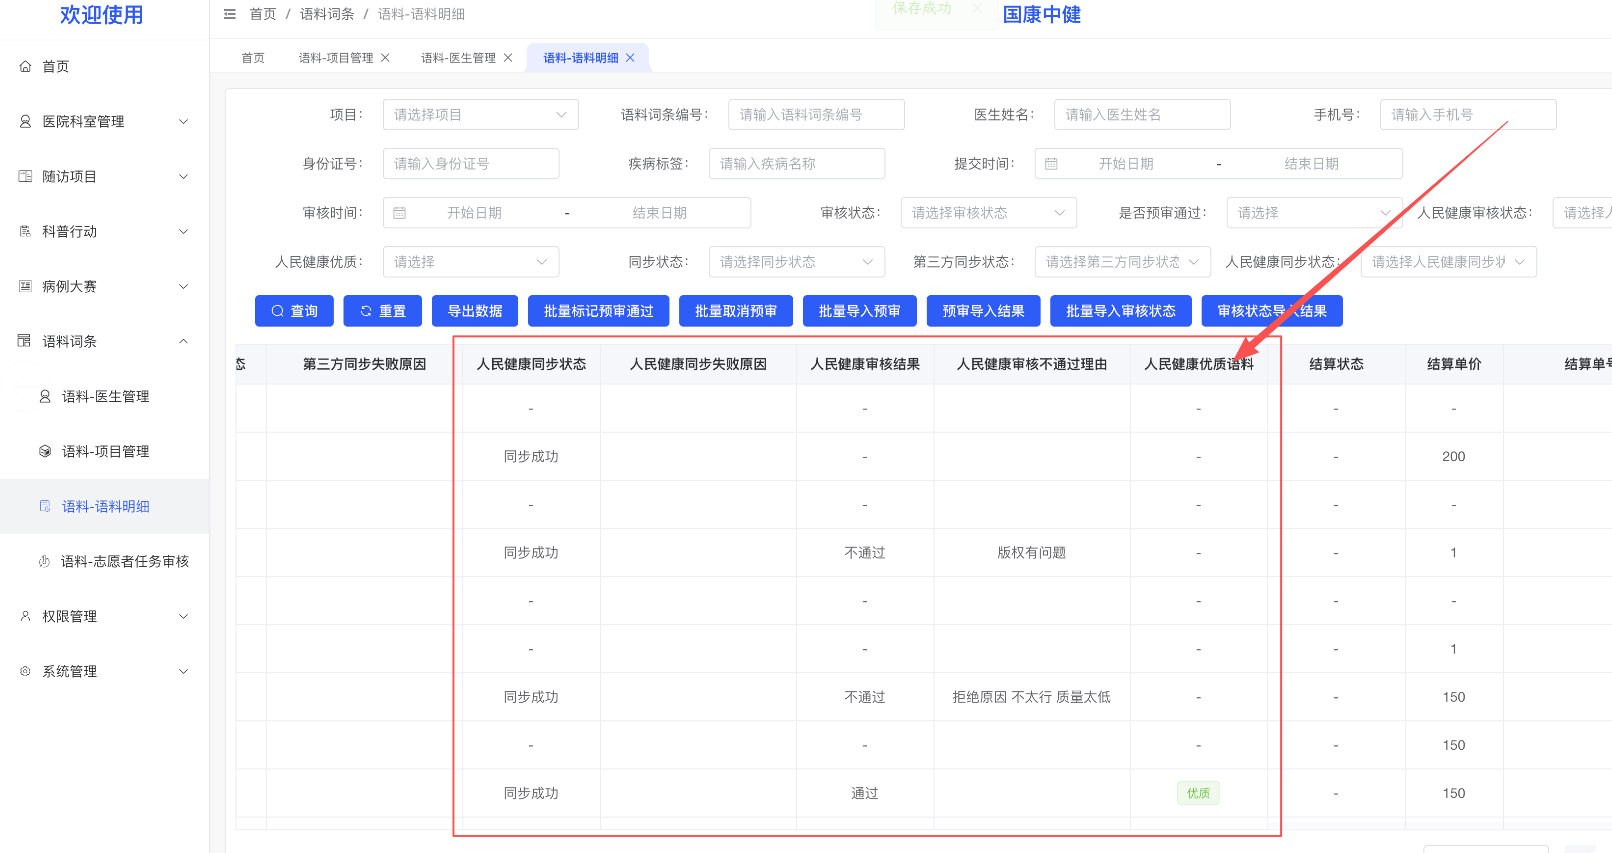The height and width of the screenshot is (853, 1612).
Task: Click the 批量导入审核状态 button
Action: click(1121, 311)
